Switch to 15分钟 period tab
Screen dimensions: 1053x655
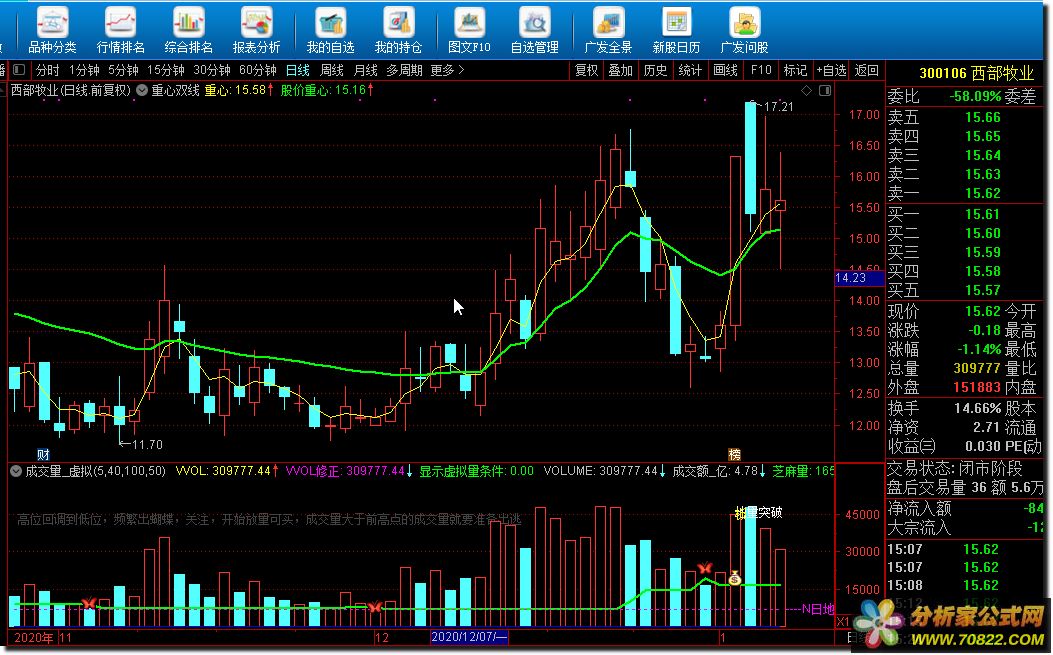point(166,70)
